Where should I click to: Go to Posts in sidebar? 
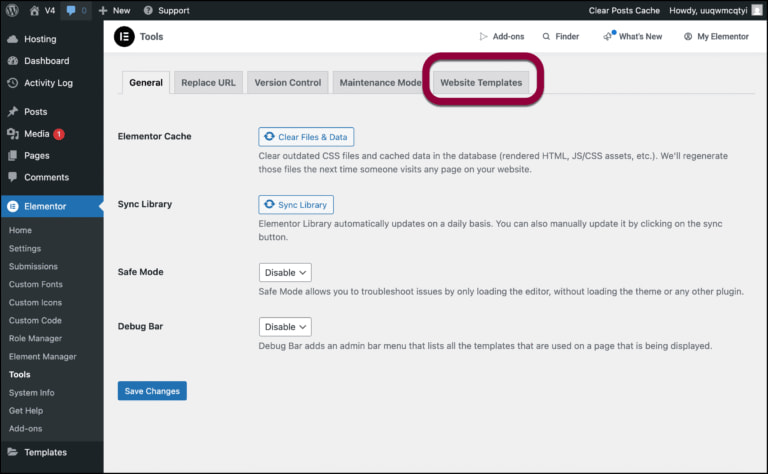point(35,112)
